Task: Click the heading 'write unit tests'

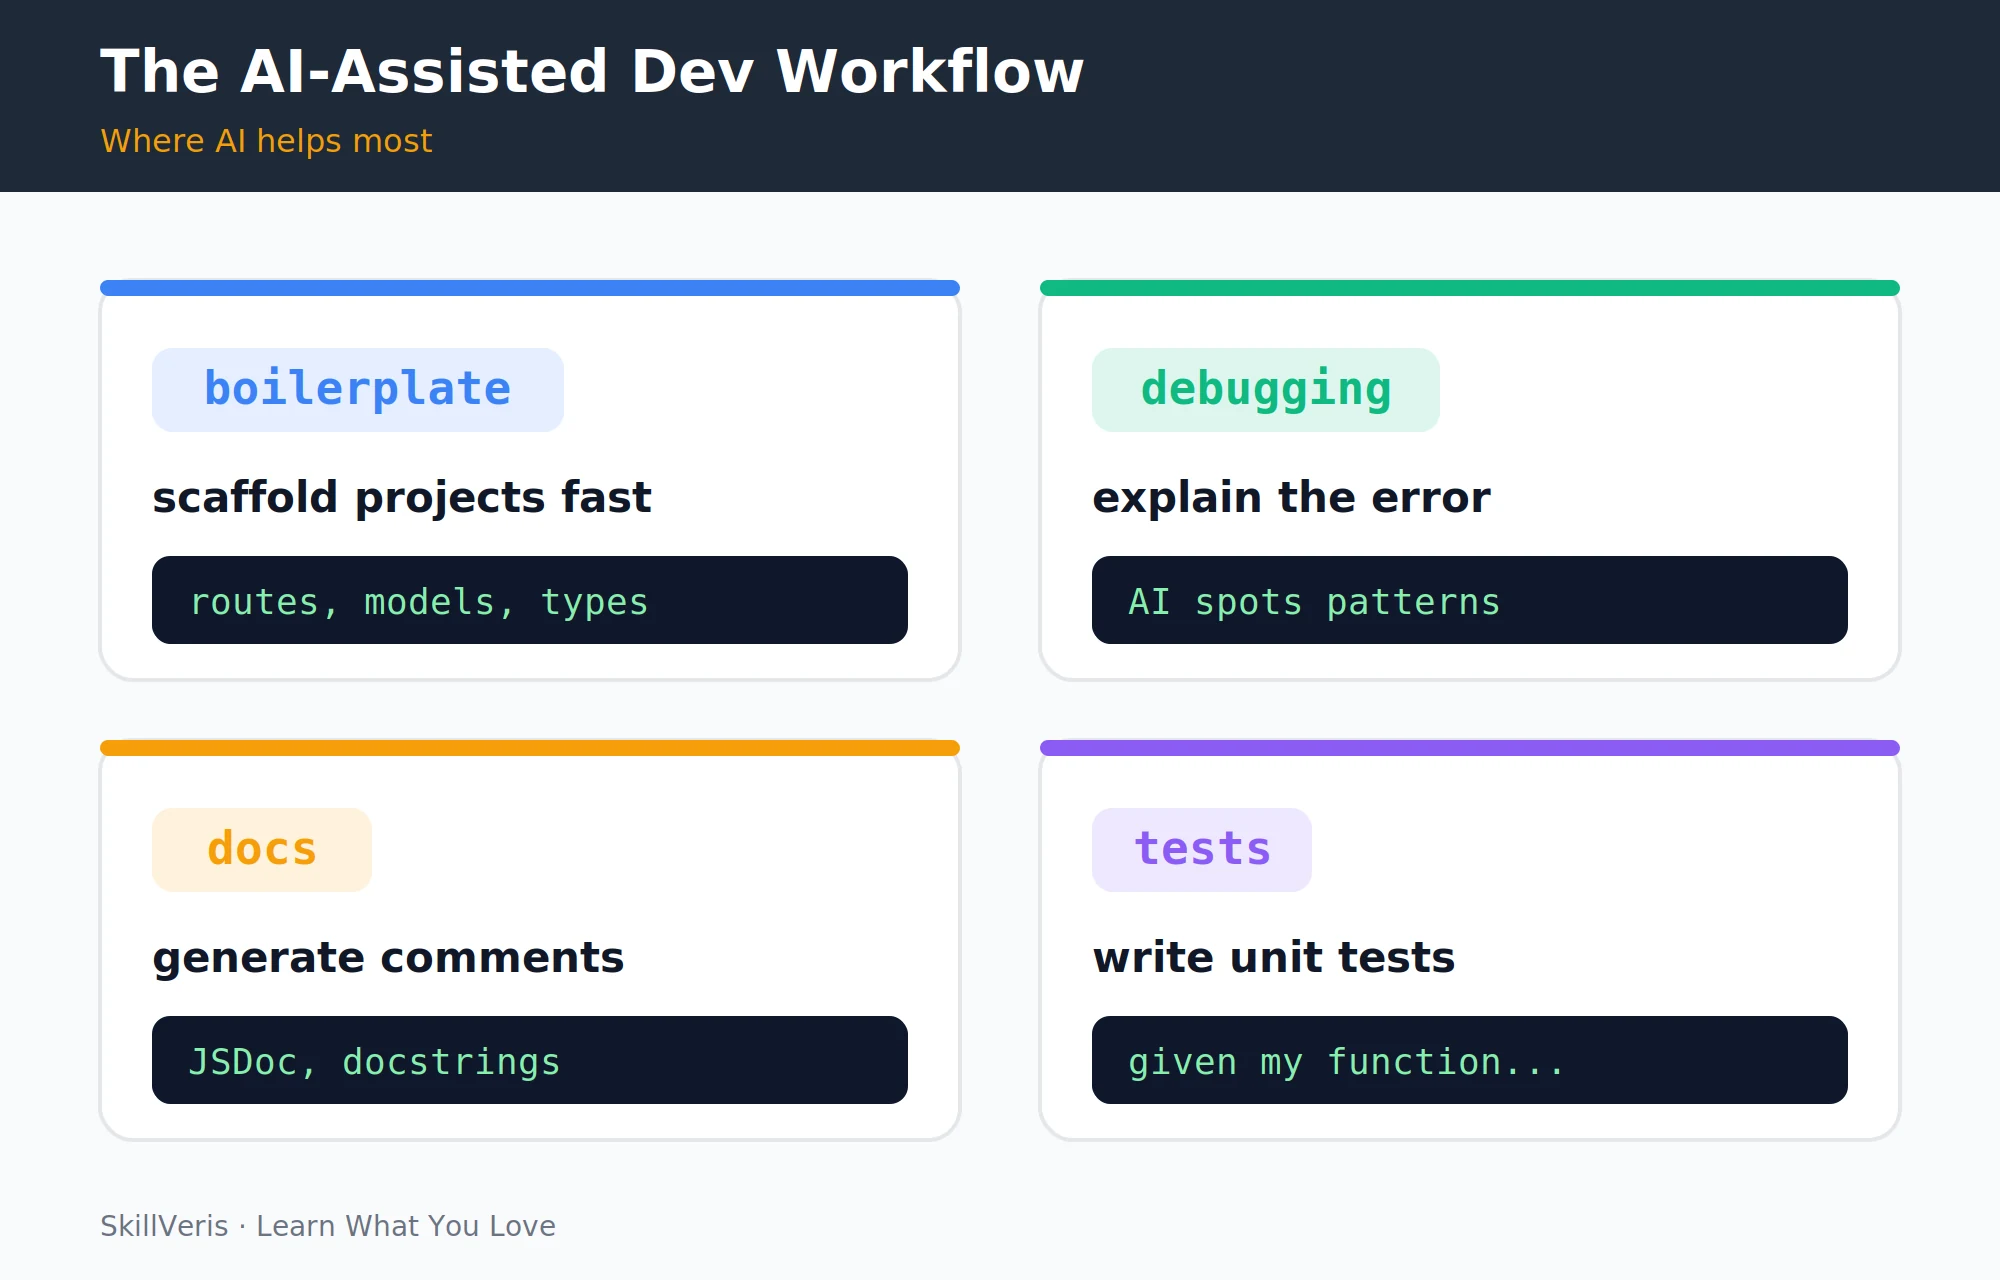Action: (x=1274, y=958)
